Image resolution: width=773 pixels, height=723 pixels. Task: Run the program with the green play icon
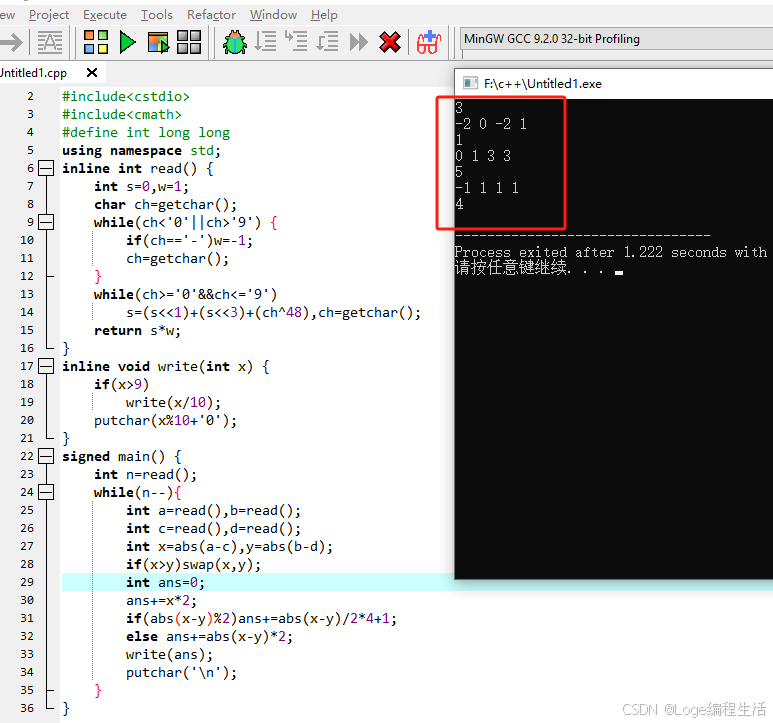click(128, 42)
